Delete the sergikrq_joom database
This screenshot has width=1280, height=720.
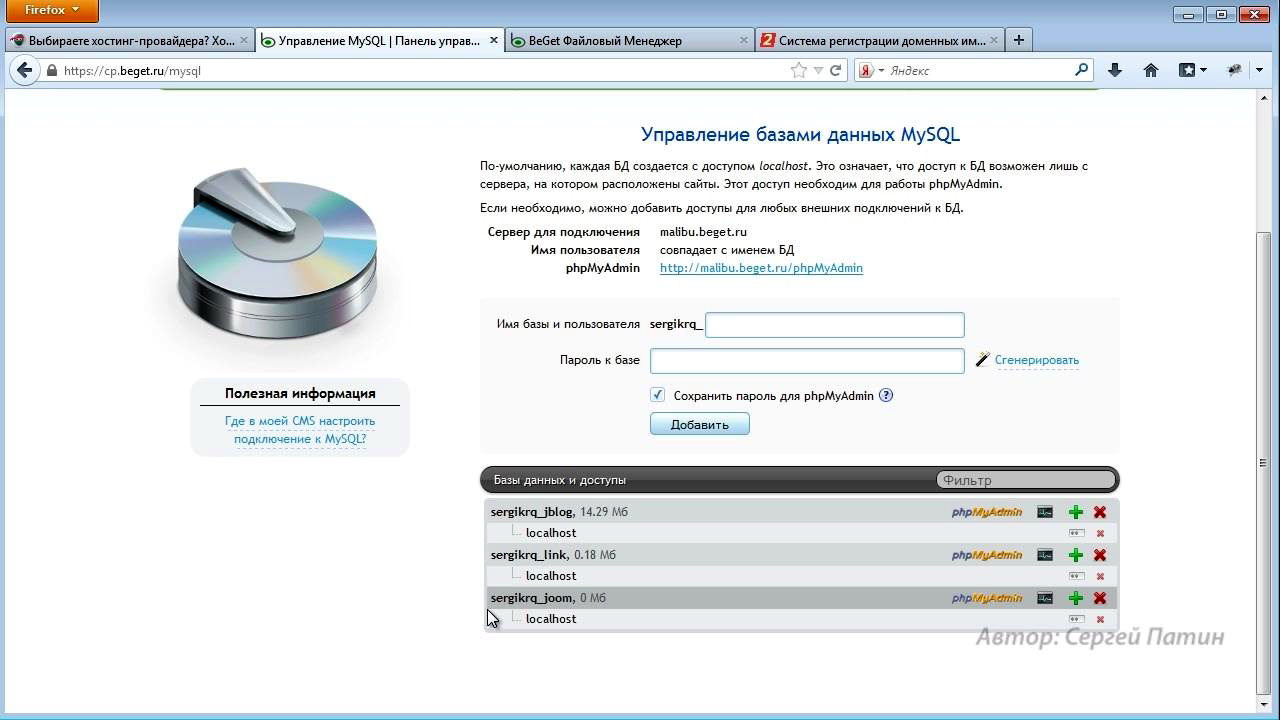point(1100,598)
